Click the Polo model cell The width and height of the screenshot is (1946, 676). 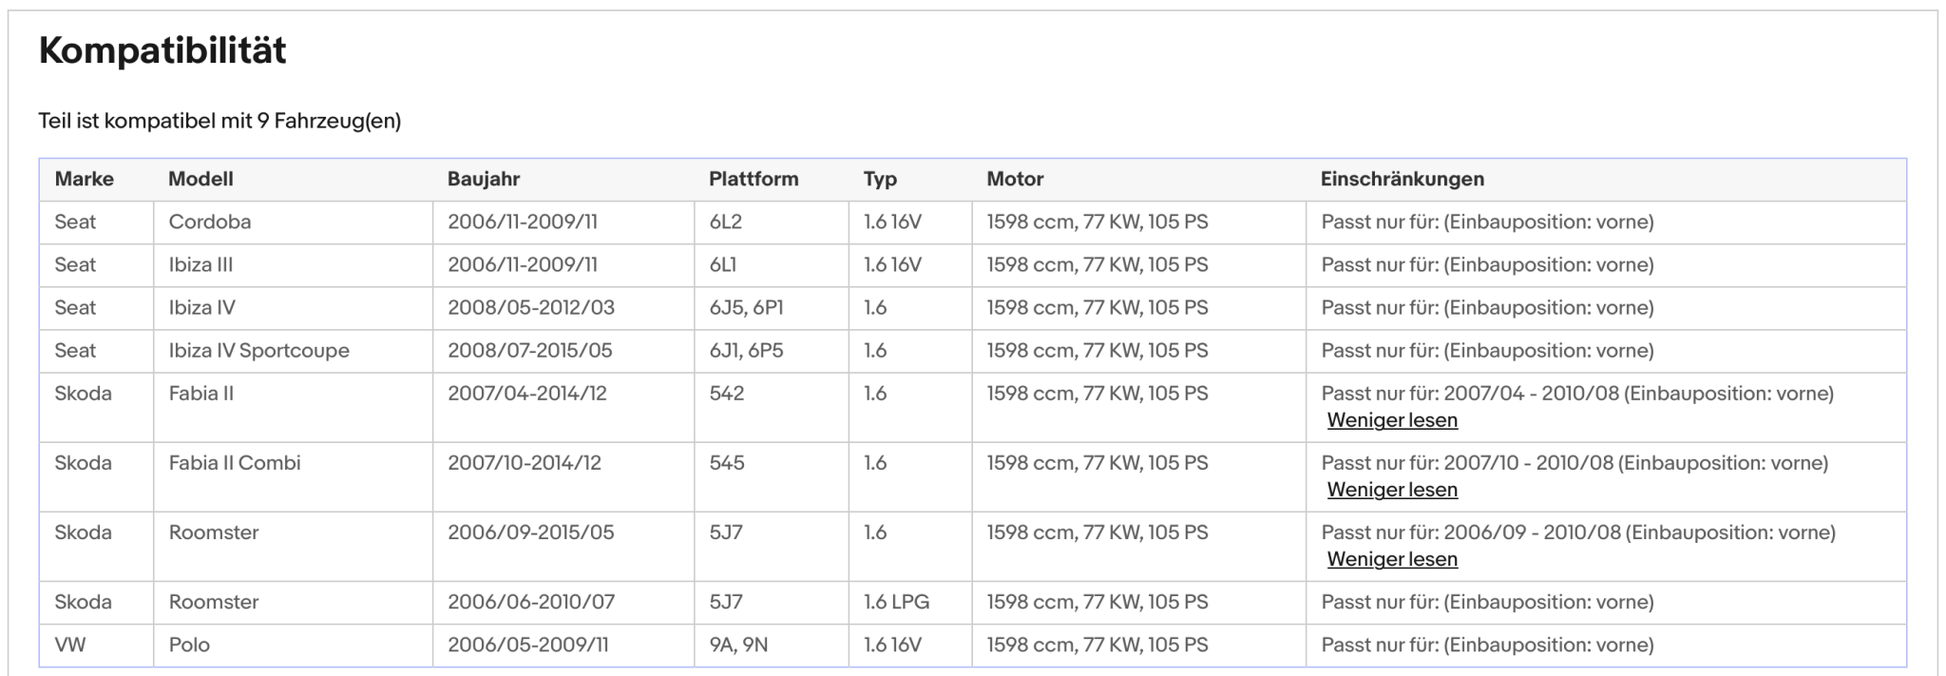189,645
